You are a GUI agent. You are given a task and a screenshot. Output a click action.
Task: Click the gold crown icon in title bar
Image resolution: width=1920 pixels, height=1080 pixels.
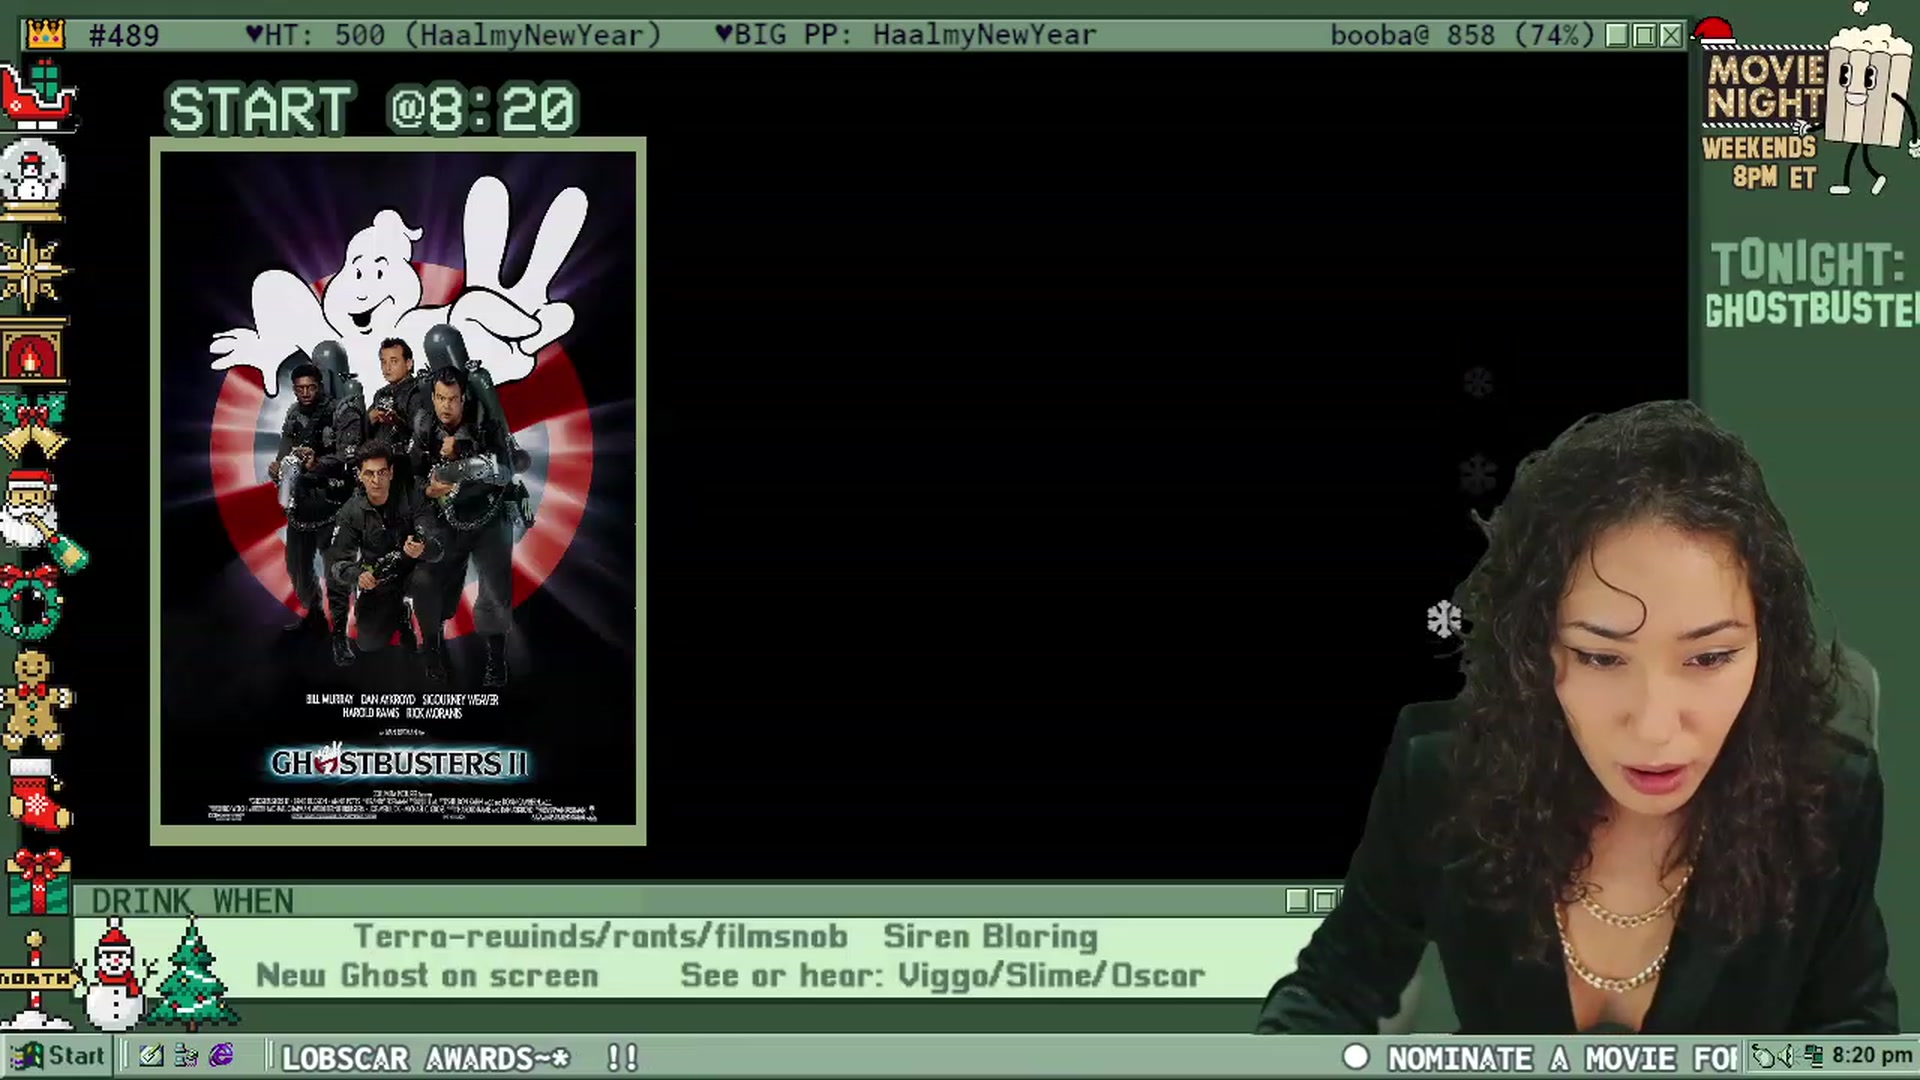(46, 35)
